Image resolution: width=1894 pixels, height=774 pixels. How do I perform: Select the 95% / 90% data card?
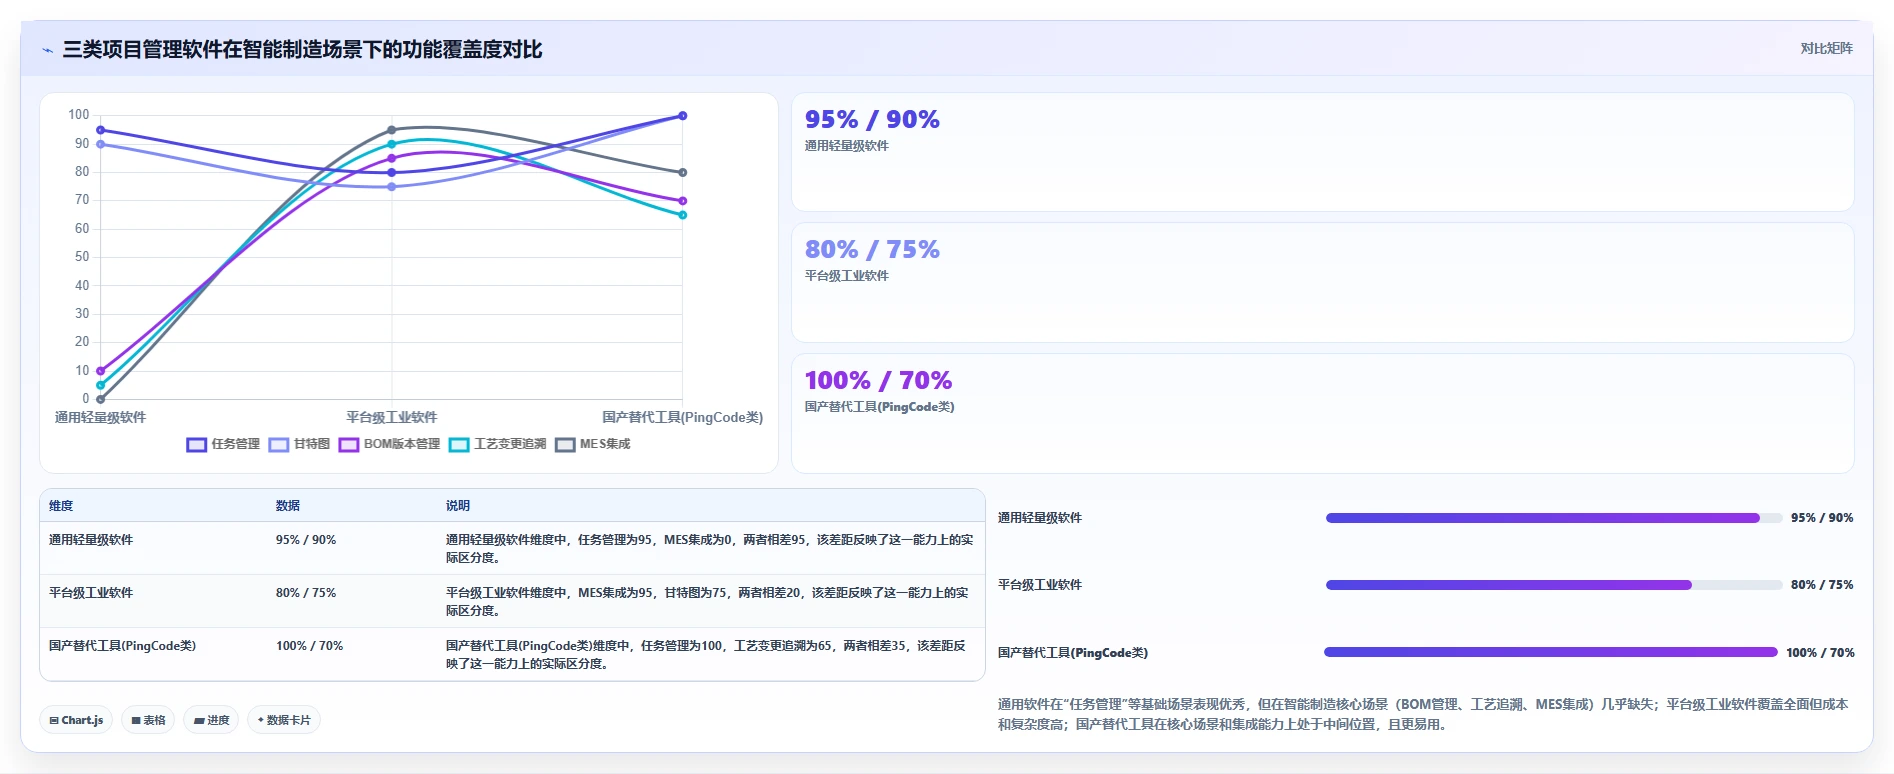(x=1322, y=152)
